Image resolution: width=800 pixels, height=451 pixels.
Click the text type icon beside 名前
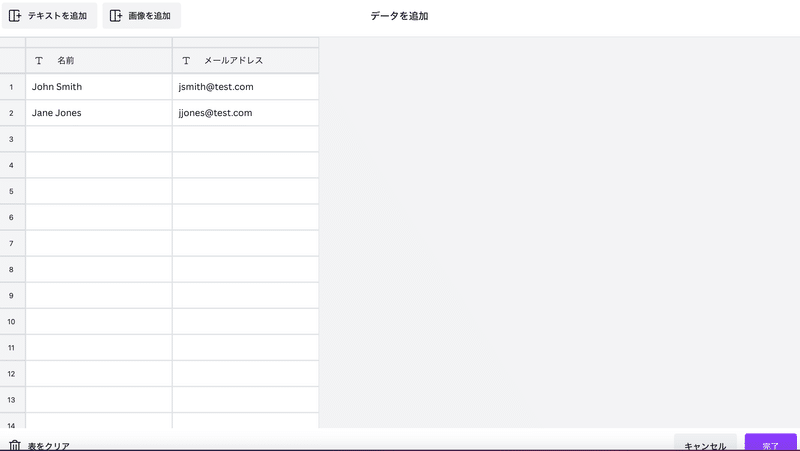click(x=39, y=61)
